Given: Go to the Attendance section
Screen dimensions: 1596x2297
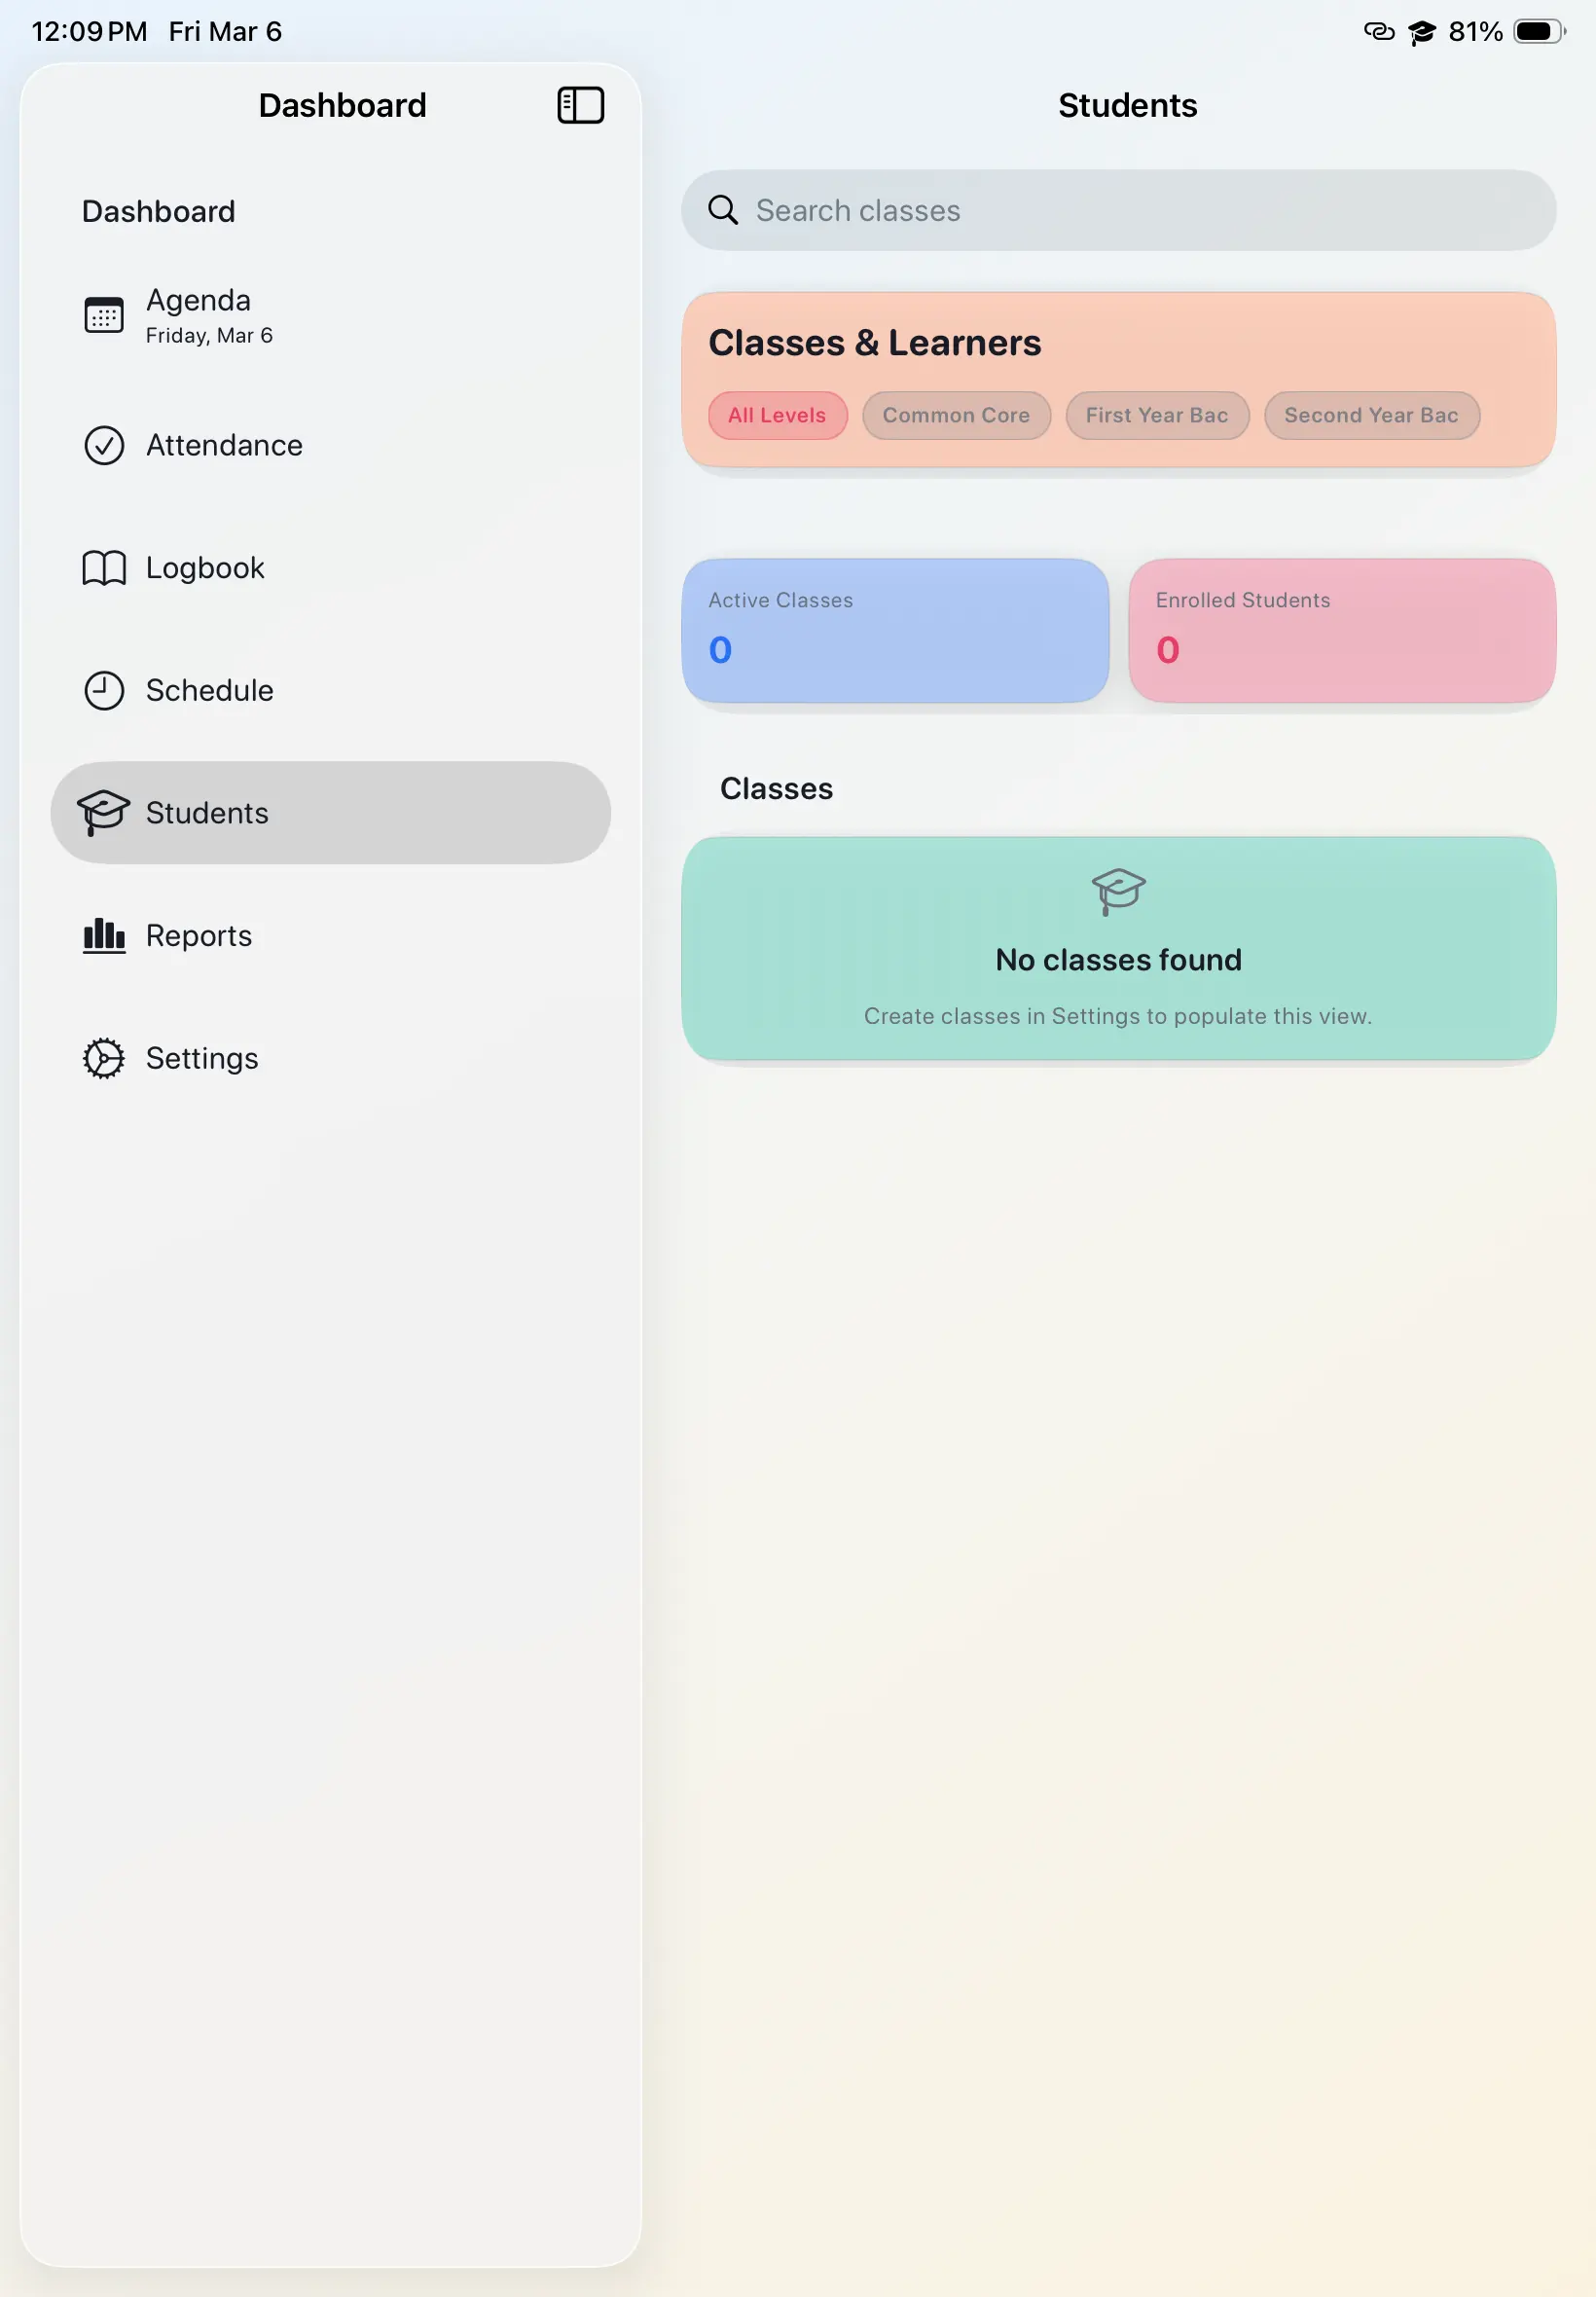Looking at the screenshot, I should tap(224, 445).
